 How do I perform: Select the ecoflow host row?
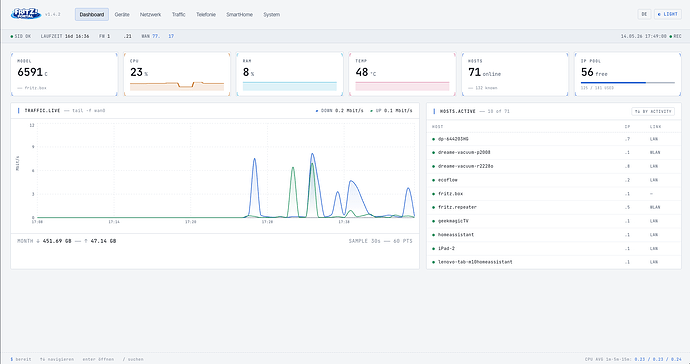pyautogui.click(x=554, y=180)
